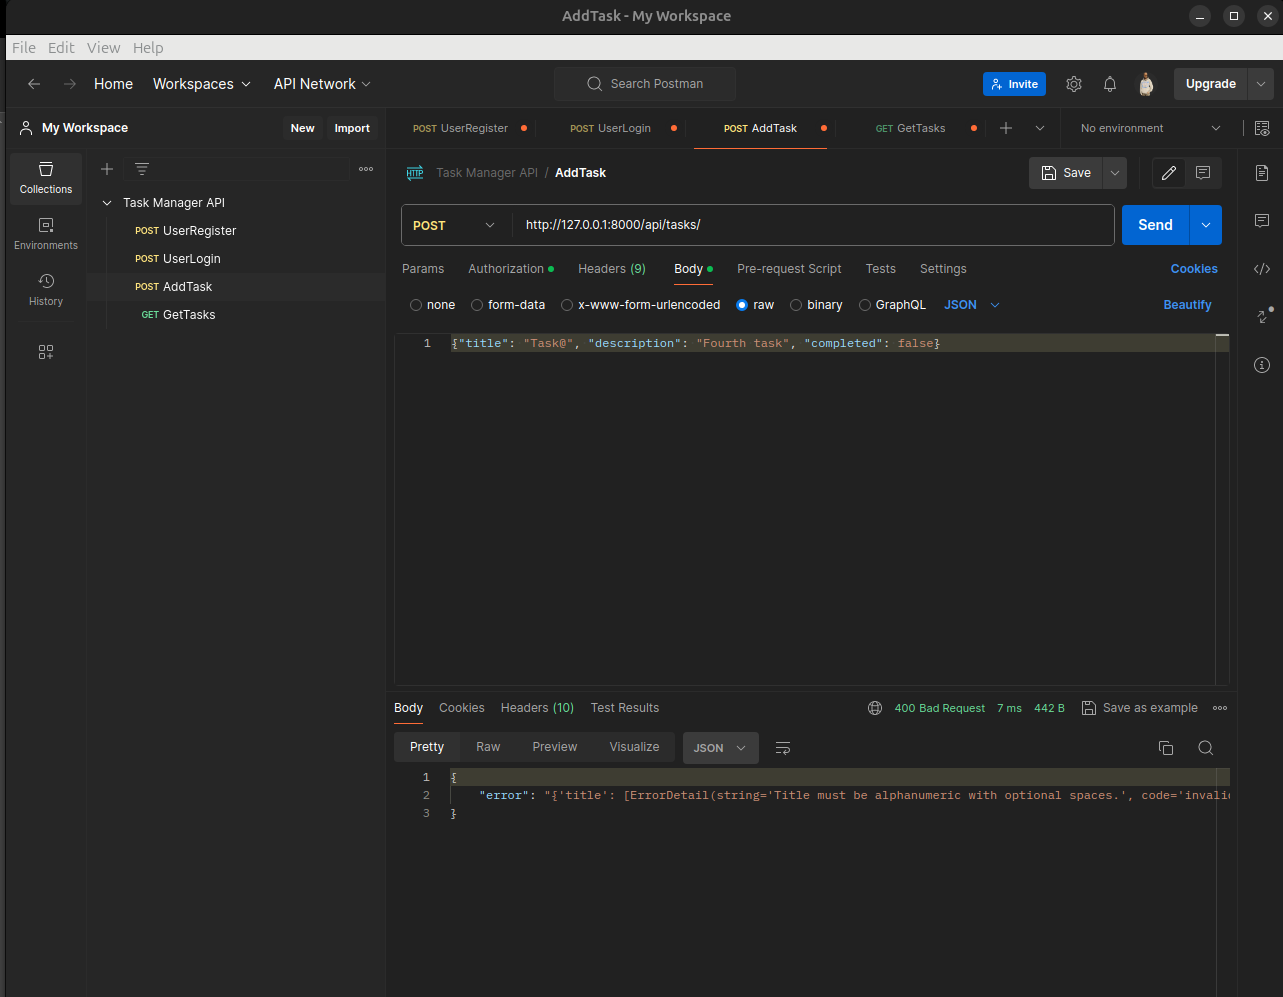This screenshot has height=997, width=1283.
Task: Copy the response body
Action: click(1166, 748)
